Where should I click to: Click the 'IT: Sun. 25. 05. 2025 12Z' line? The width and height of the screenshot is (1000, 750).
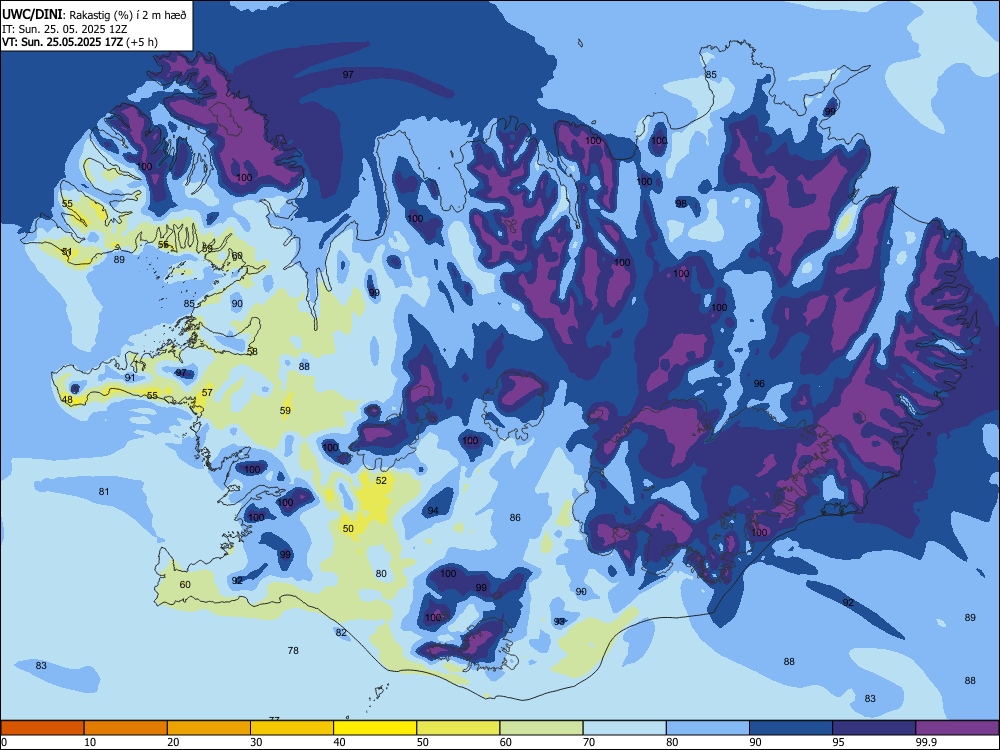click(x=64, y=29)
